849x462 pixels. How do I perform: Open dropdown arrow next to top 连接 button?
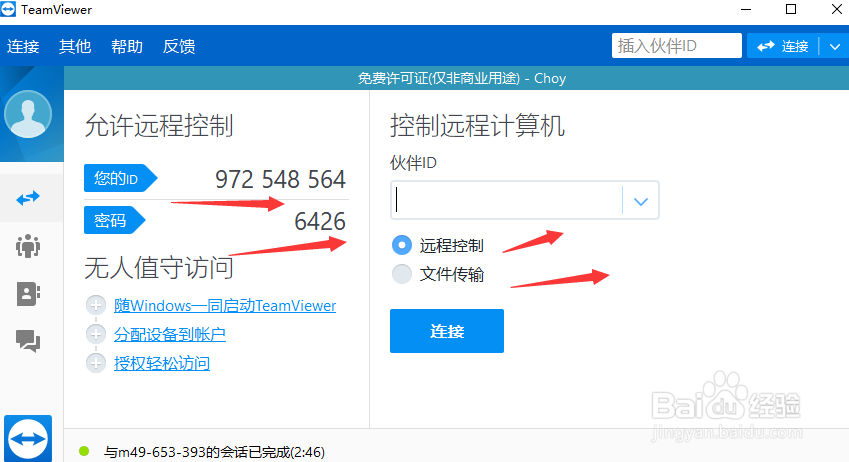pyautogui.click(x=835, y=47)
